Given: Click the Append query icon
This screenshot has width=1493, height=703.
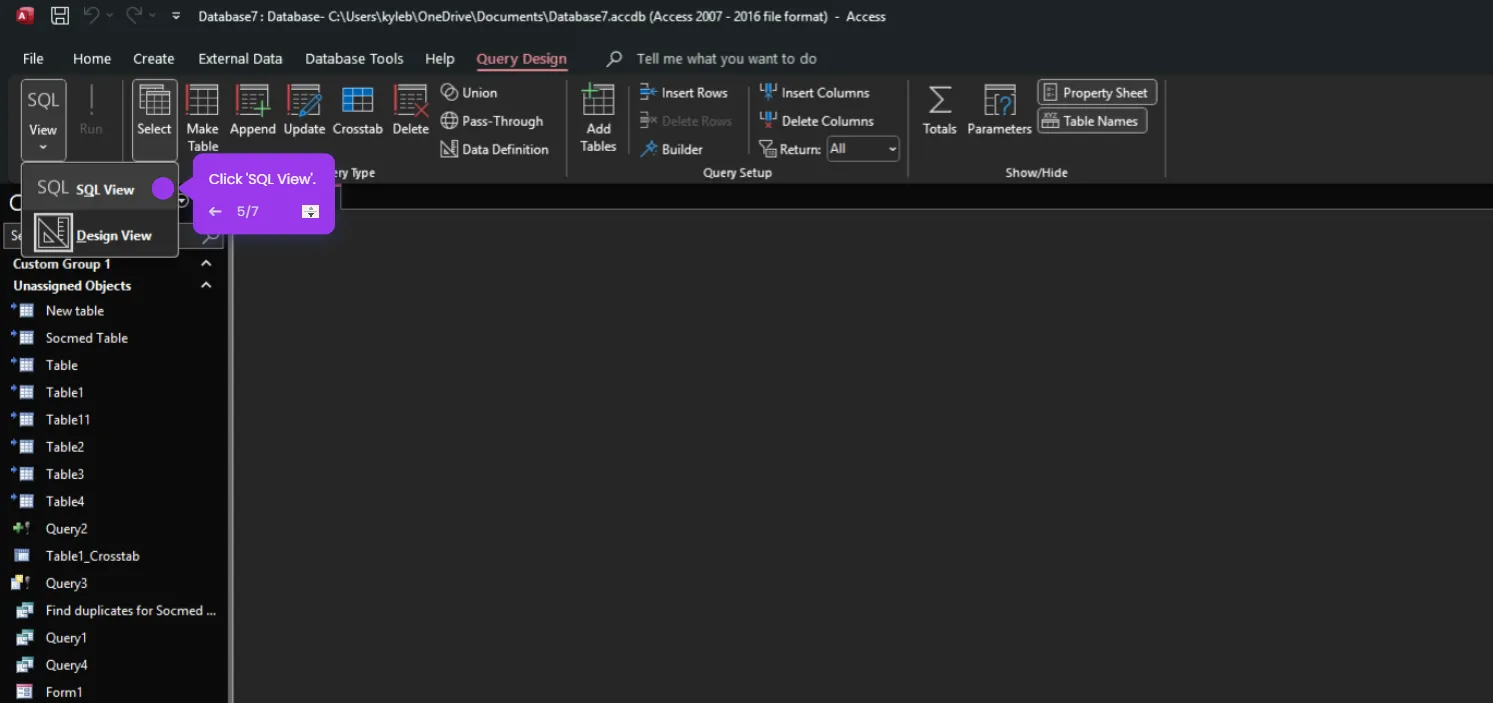Looking at the screenshot, I should [252, 110].
